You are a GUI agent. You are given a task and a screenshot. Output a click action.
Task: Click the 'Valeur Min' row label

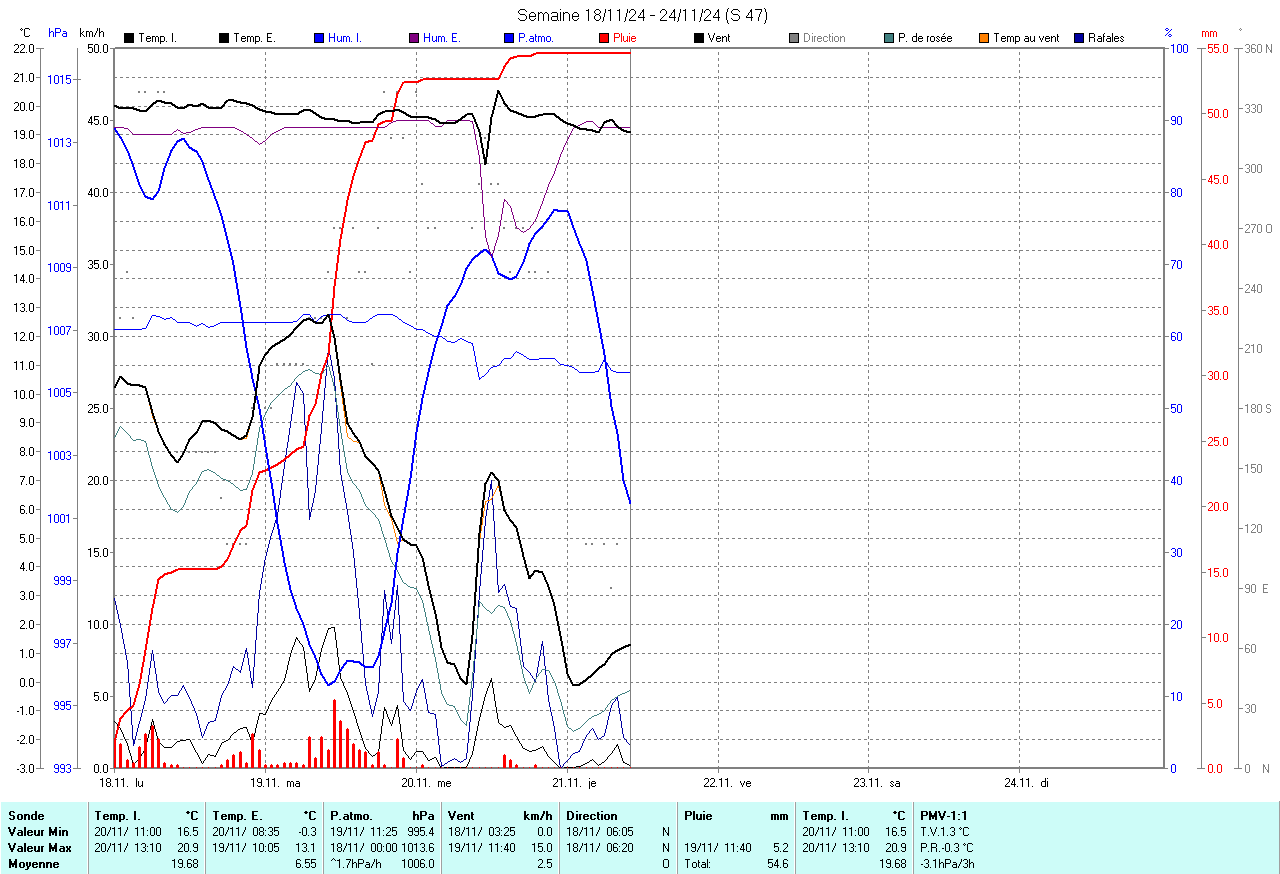coord(37,832)
